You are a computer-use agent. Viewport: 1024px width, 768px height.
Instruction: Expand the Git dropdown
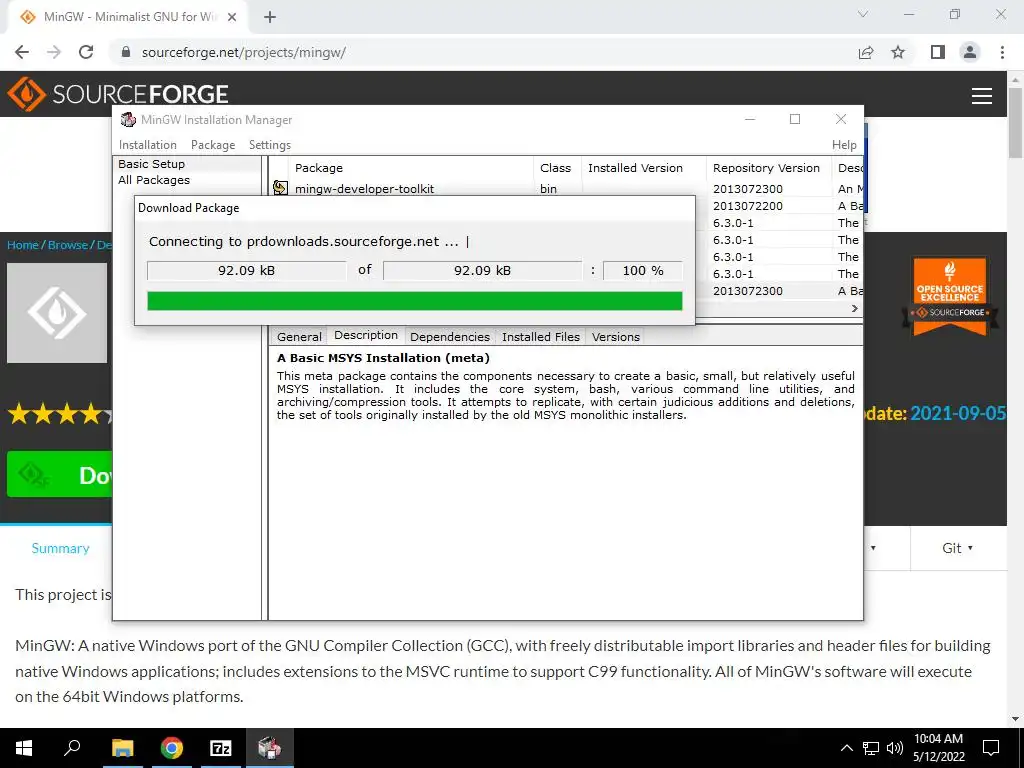[957, 548]
